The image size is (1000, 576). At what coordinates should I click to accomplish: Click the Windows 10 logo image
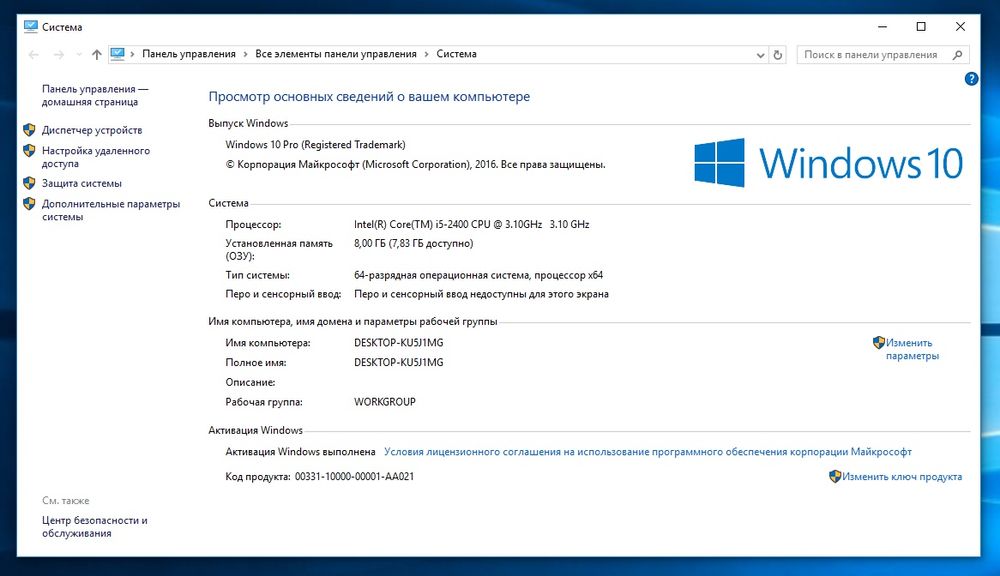point(828,163)
